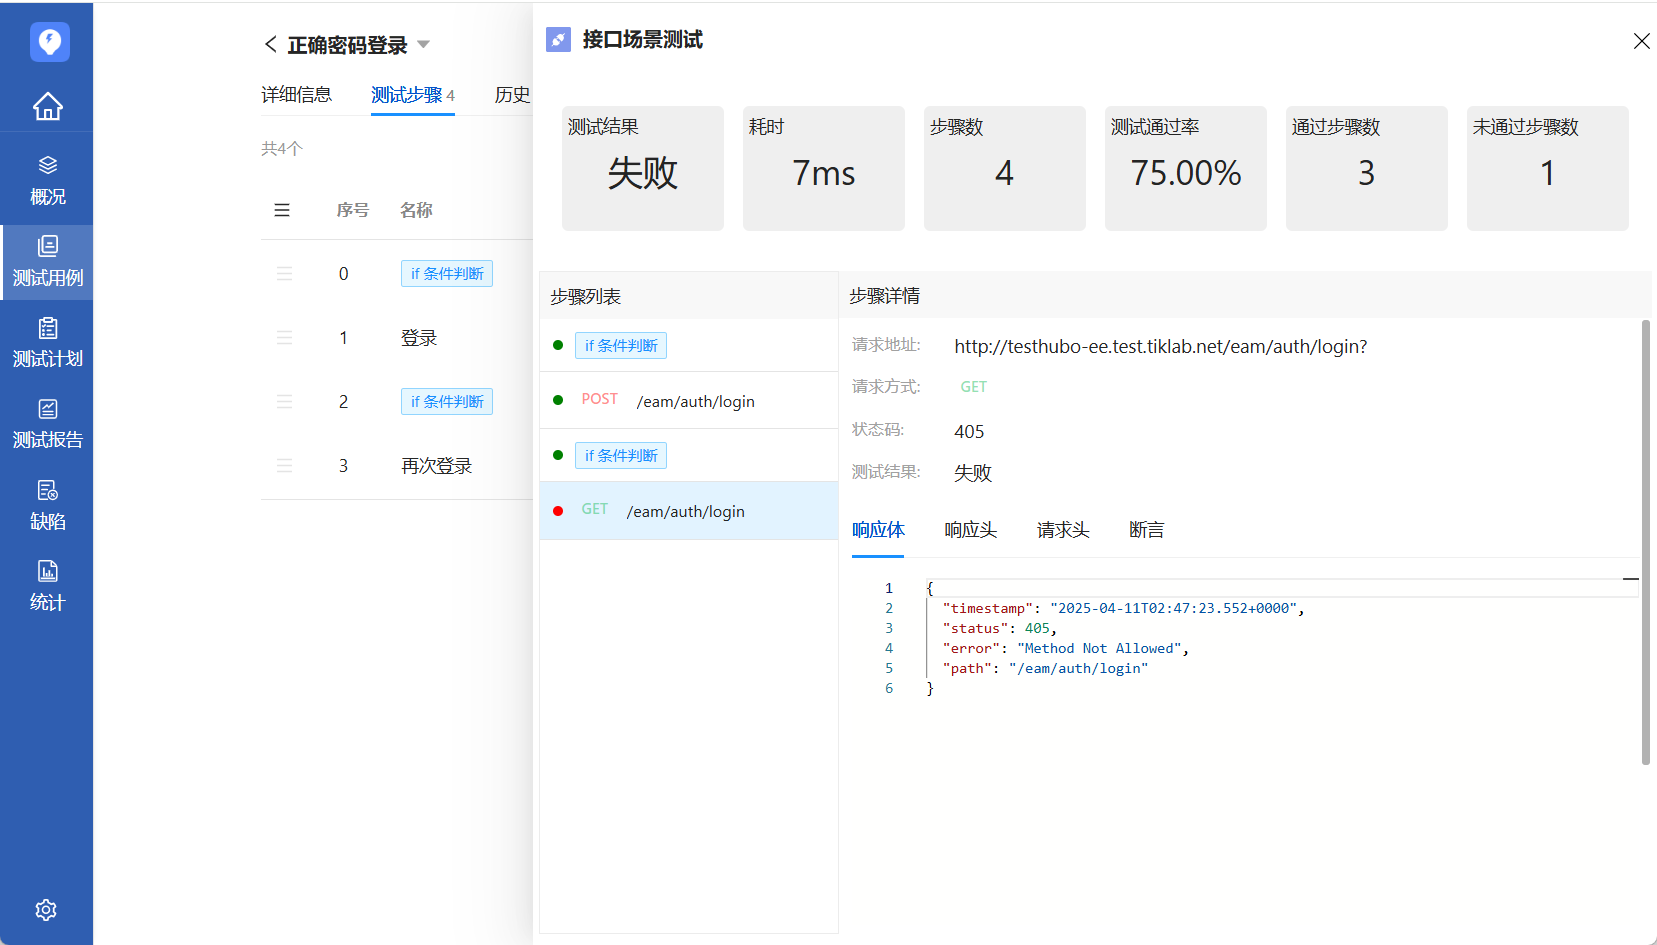Image resolution: width=1657 pixels, height=945 pixels.
Task: Click the back arrow beside 正确密码登录
Action: (x=270, y=44)
